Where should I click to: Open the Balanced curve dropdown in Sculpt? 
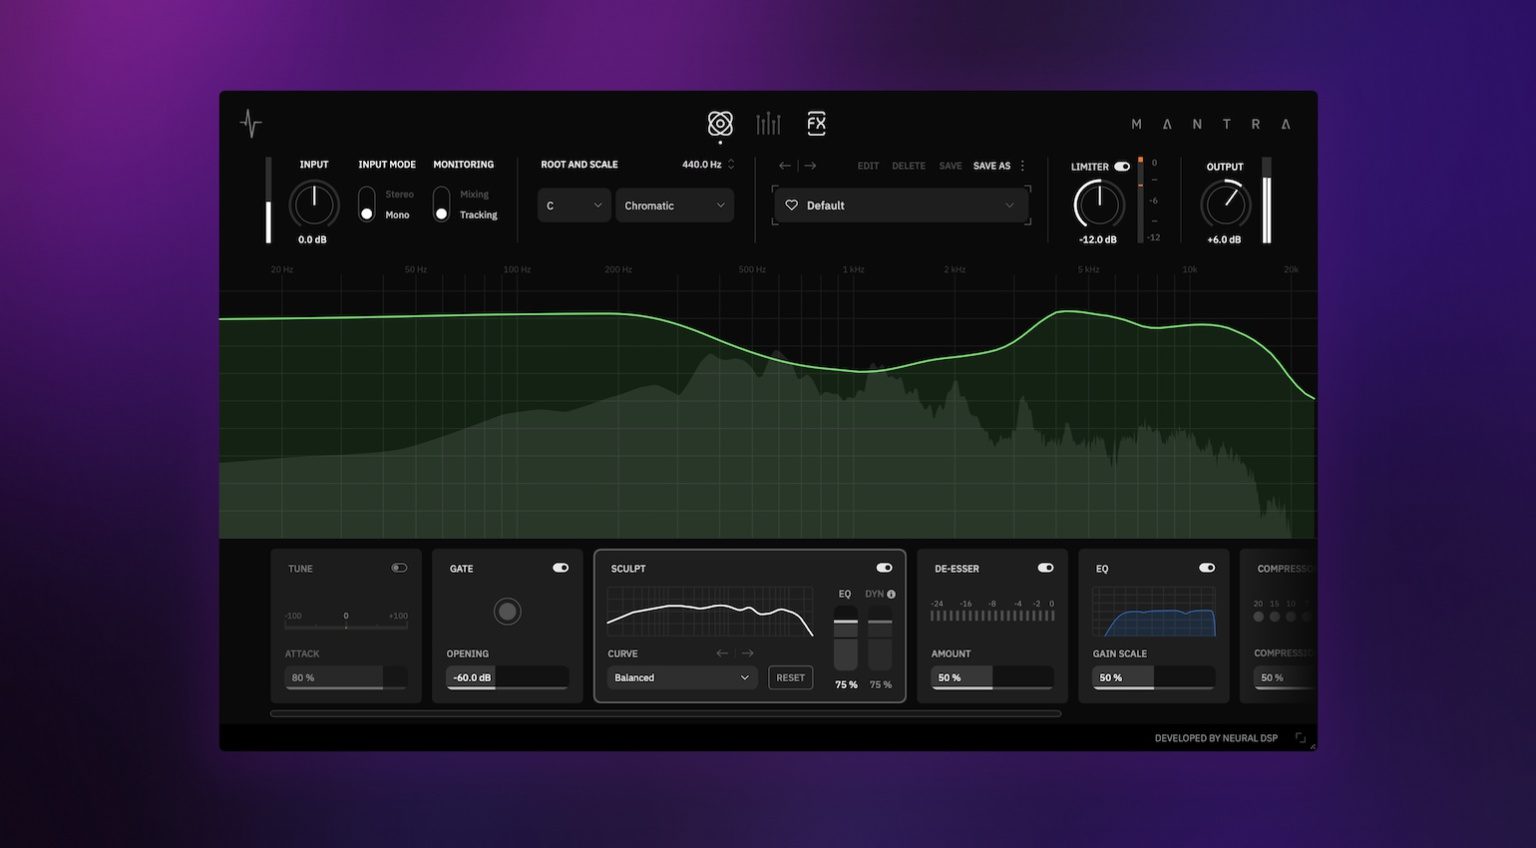pos(681,677)
